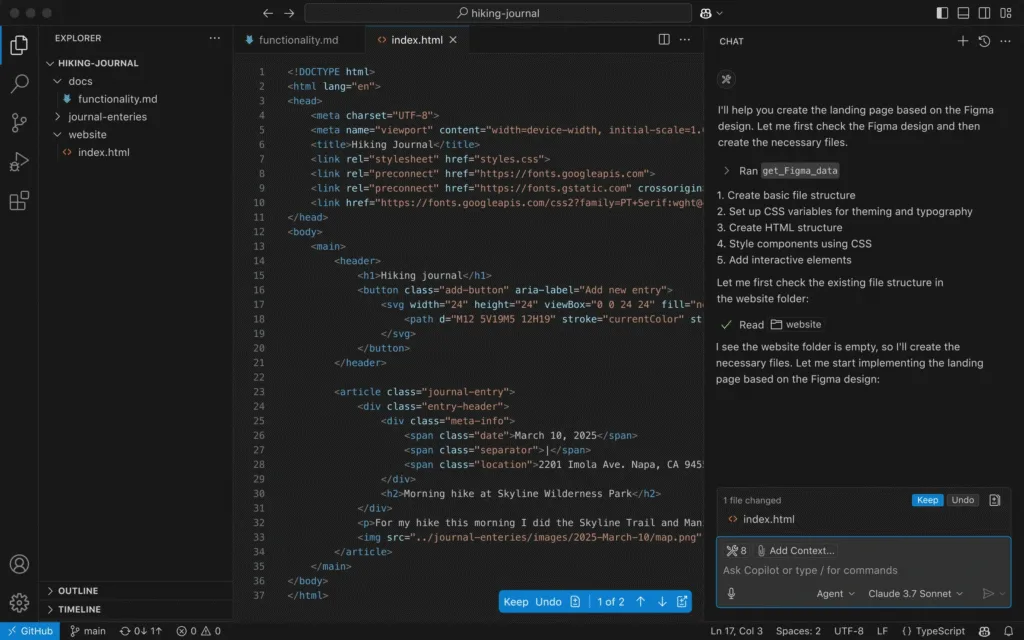Expand the OUTLINE section
The height and width of the screenshot is (640, 1024).
click(x=136, y=591)
